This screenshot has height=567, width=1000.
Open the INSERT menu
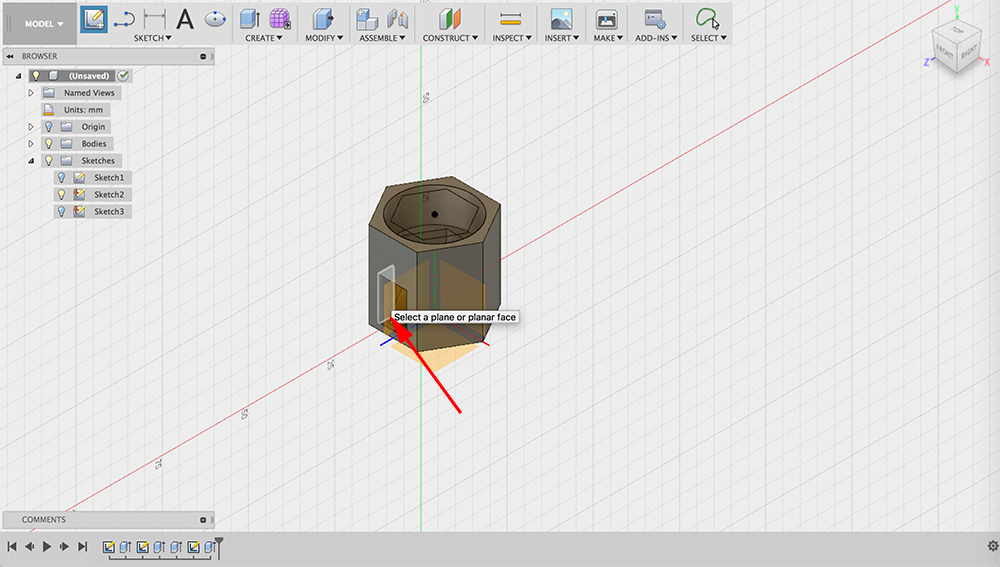pyautogui.click(x=561, y=38)
